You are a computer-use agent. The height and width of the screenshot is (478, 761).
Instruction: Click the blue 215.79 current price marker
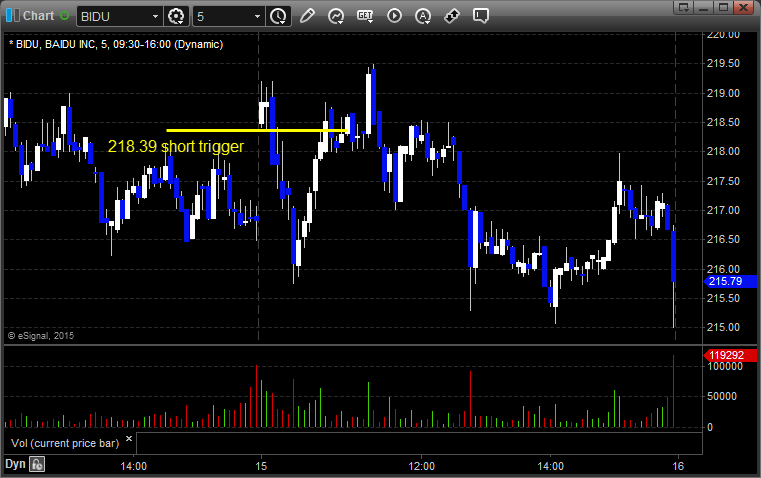pos(730,281)
